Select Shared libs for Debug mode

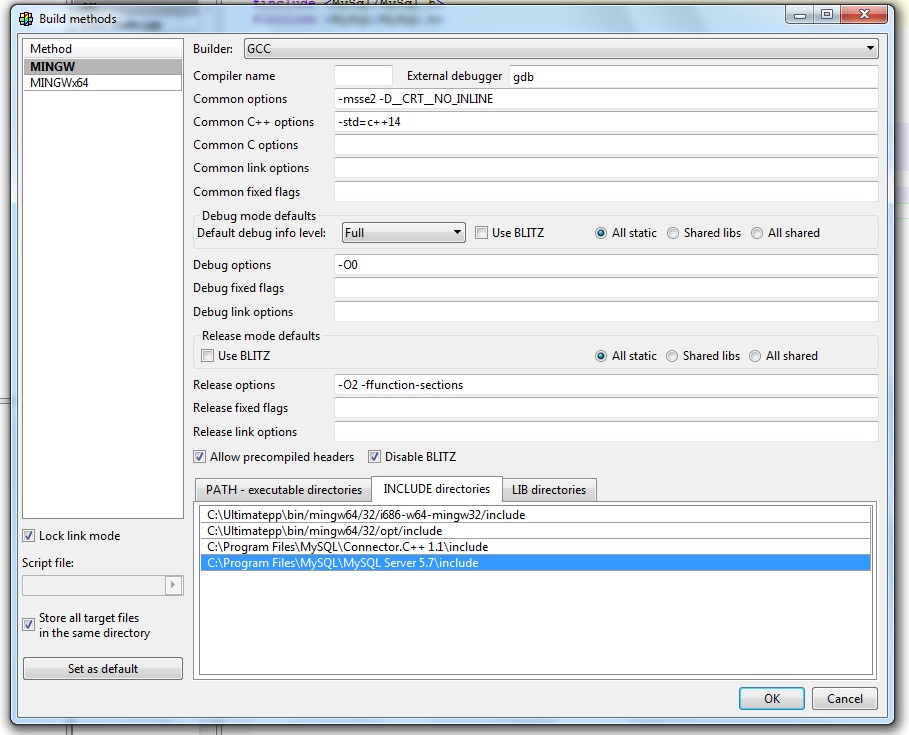pos(673,233)
